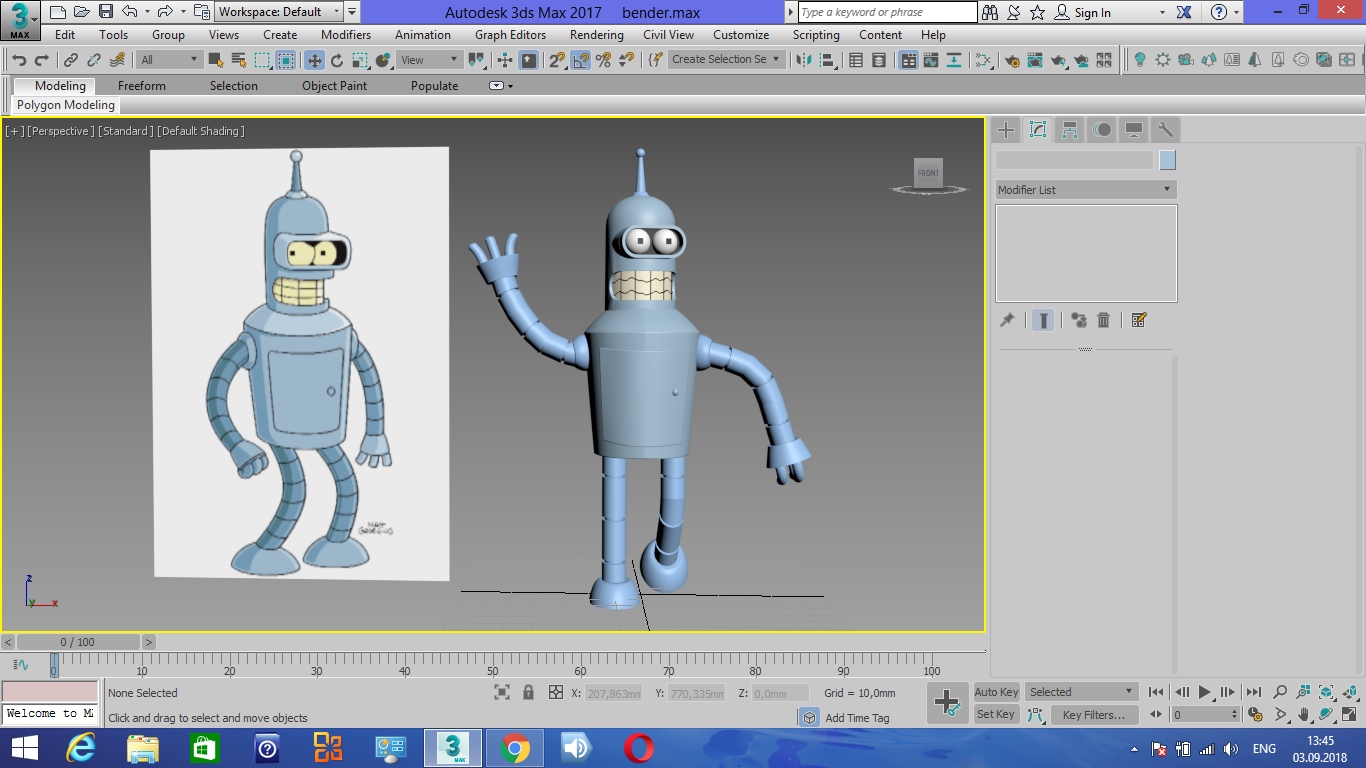The image size is (1366, 768).
Task: Open the Display command panel
Action: coord(1133,130)
